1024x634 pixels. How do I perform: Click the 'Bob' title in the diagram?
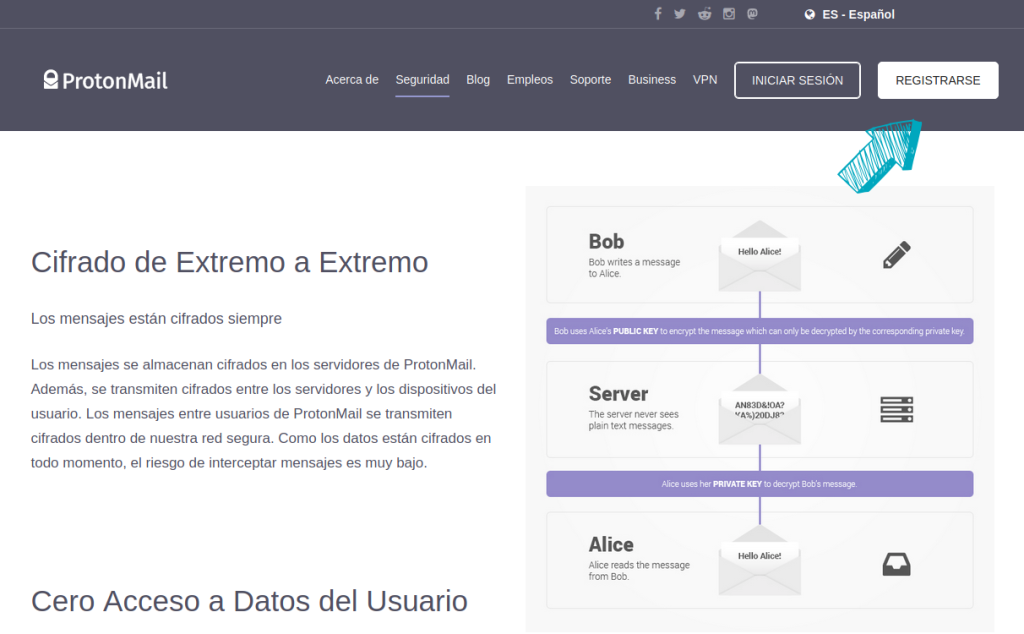click(x=606, y=242)
